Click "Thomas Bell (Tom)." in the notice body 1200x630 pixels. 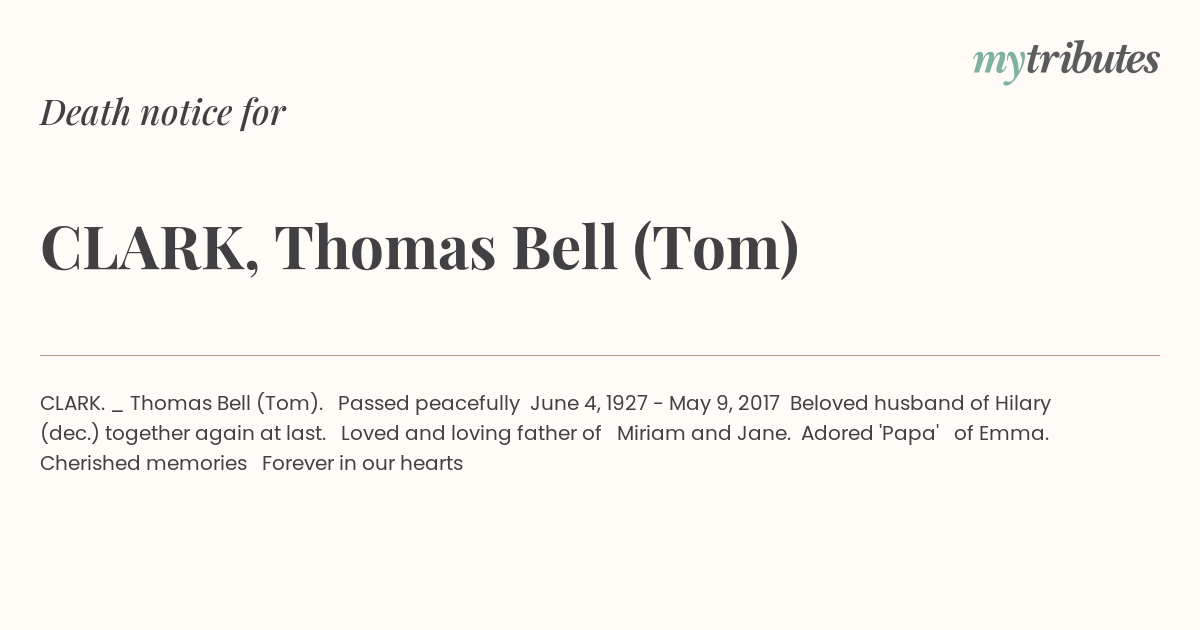click(x=226, y=404)
